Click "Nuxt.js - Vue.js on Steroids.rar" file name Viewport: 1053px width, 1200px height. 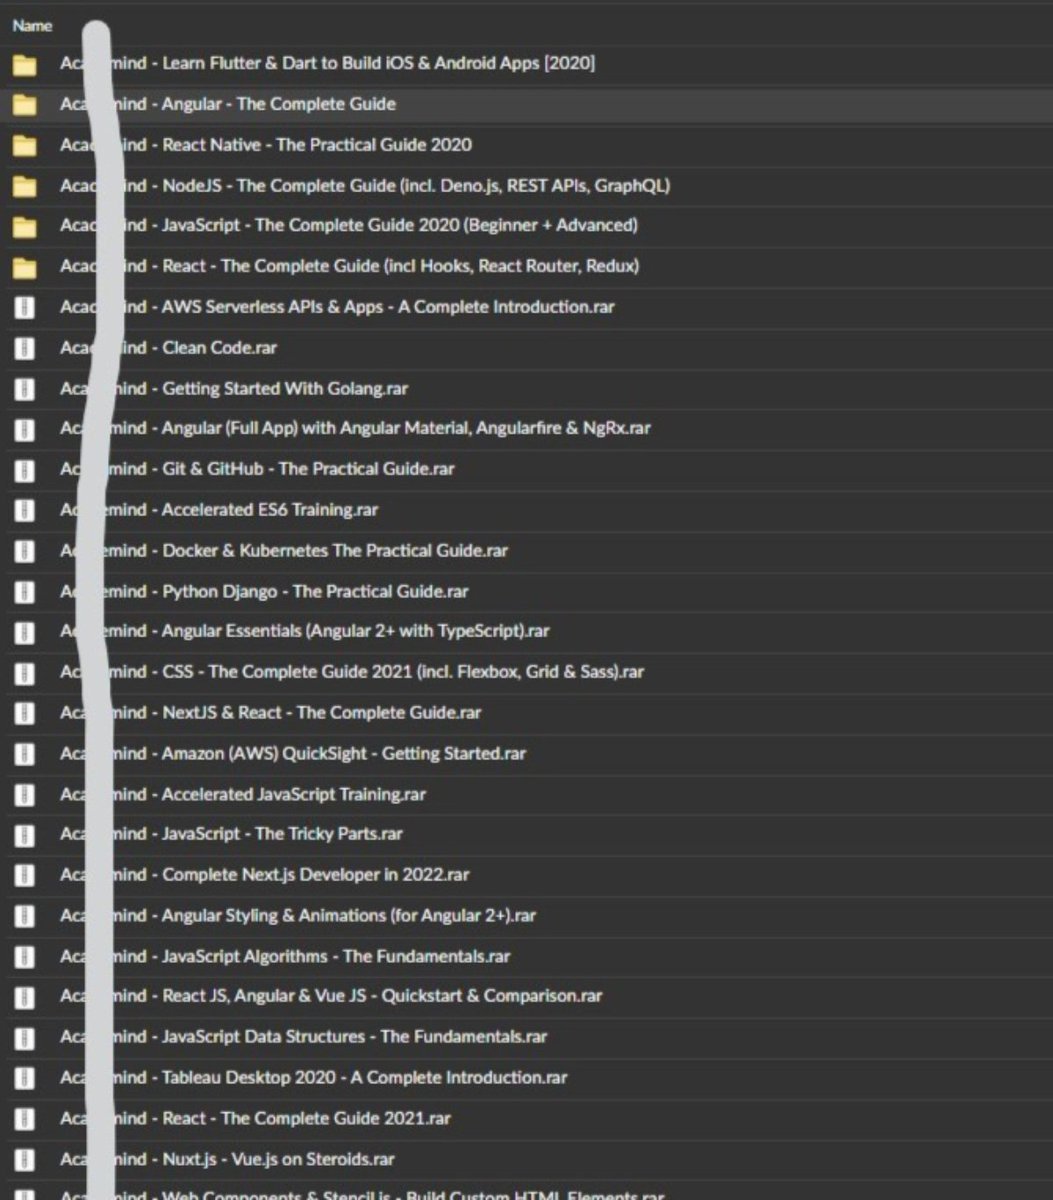pyautogui.click(x=279, y=1160)
